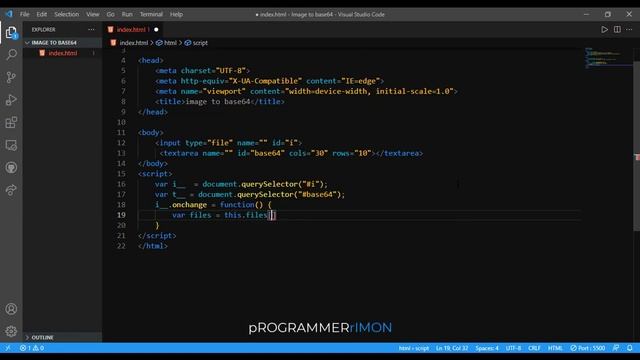Open the Extensions view
This screenshot has height=360, width=640.
(11, 122)
